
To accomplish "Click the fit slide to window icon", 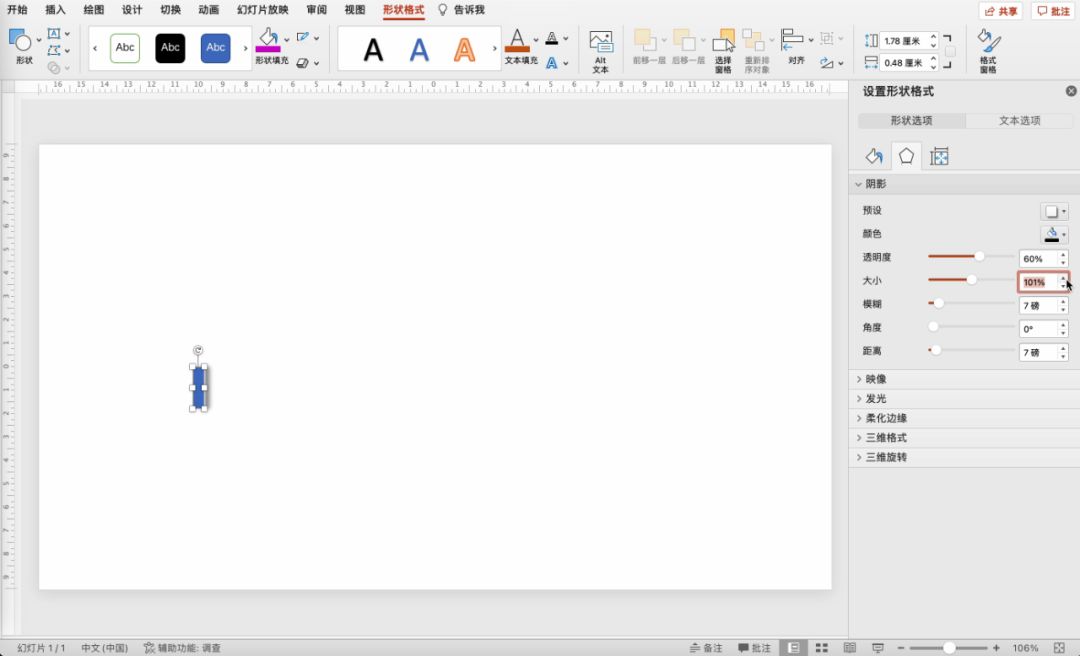I will coord(1059,648).
